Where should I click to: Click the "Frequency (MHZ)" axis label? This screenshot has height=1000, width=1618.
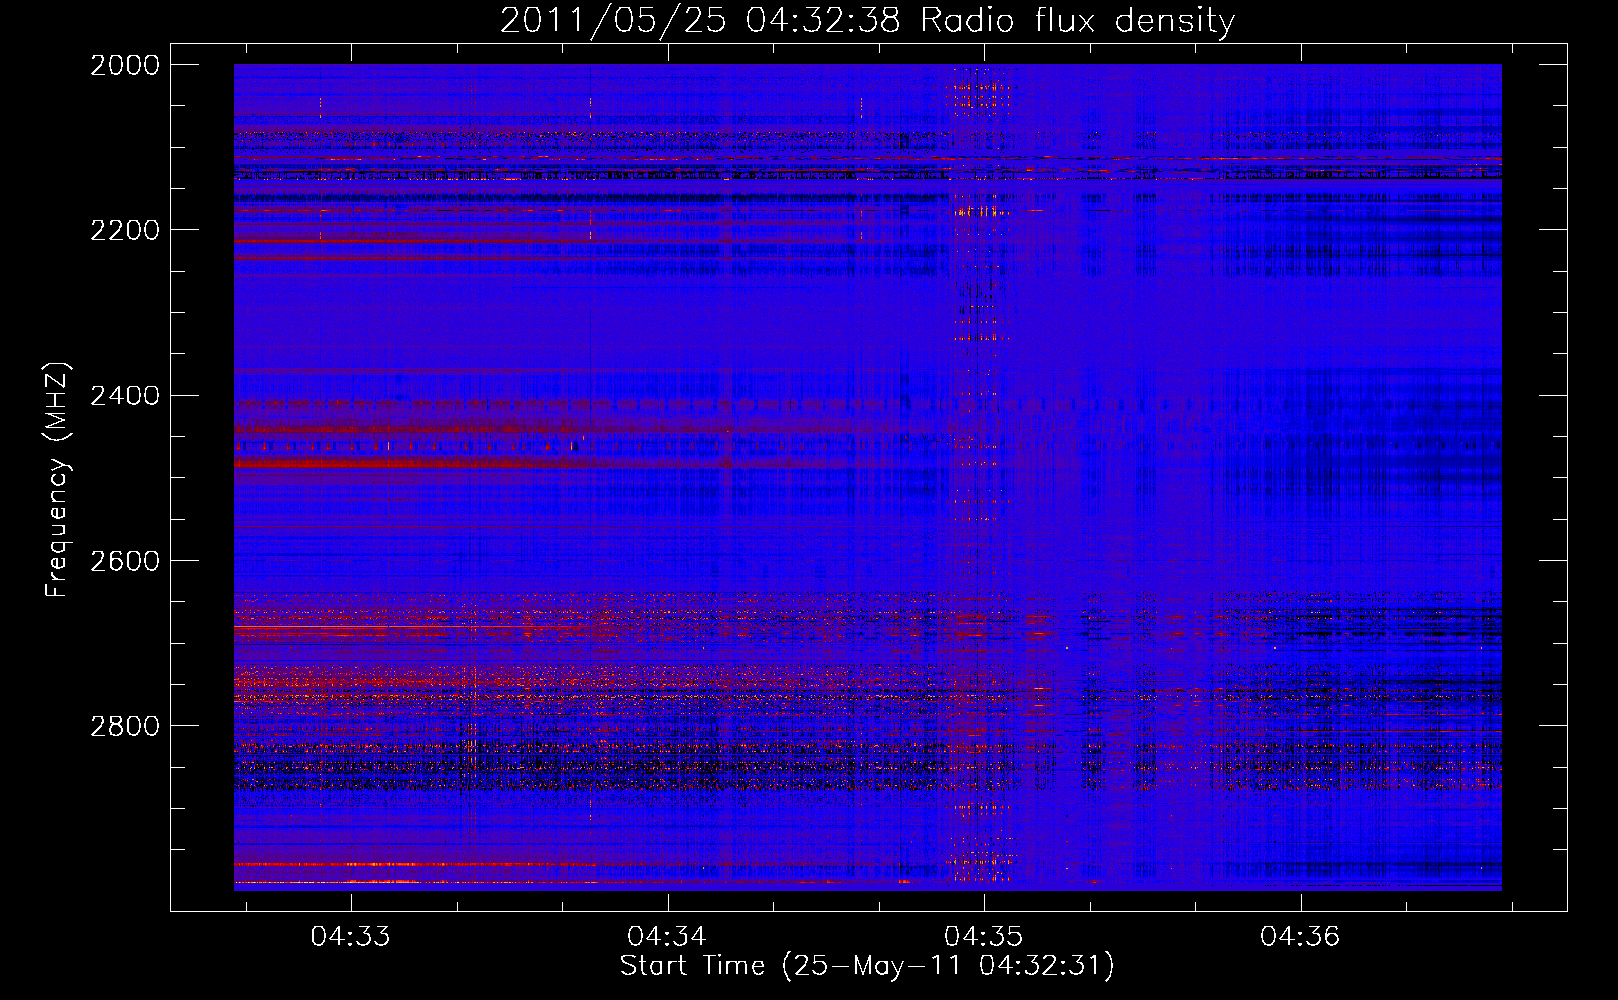57,480
